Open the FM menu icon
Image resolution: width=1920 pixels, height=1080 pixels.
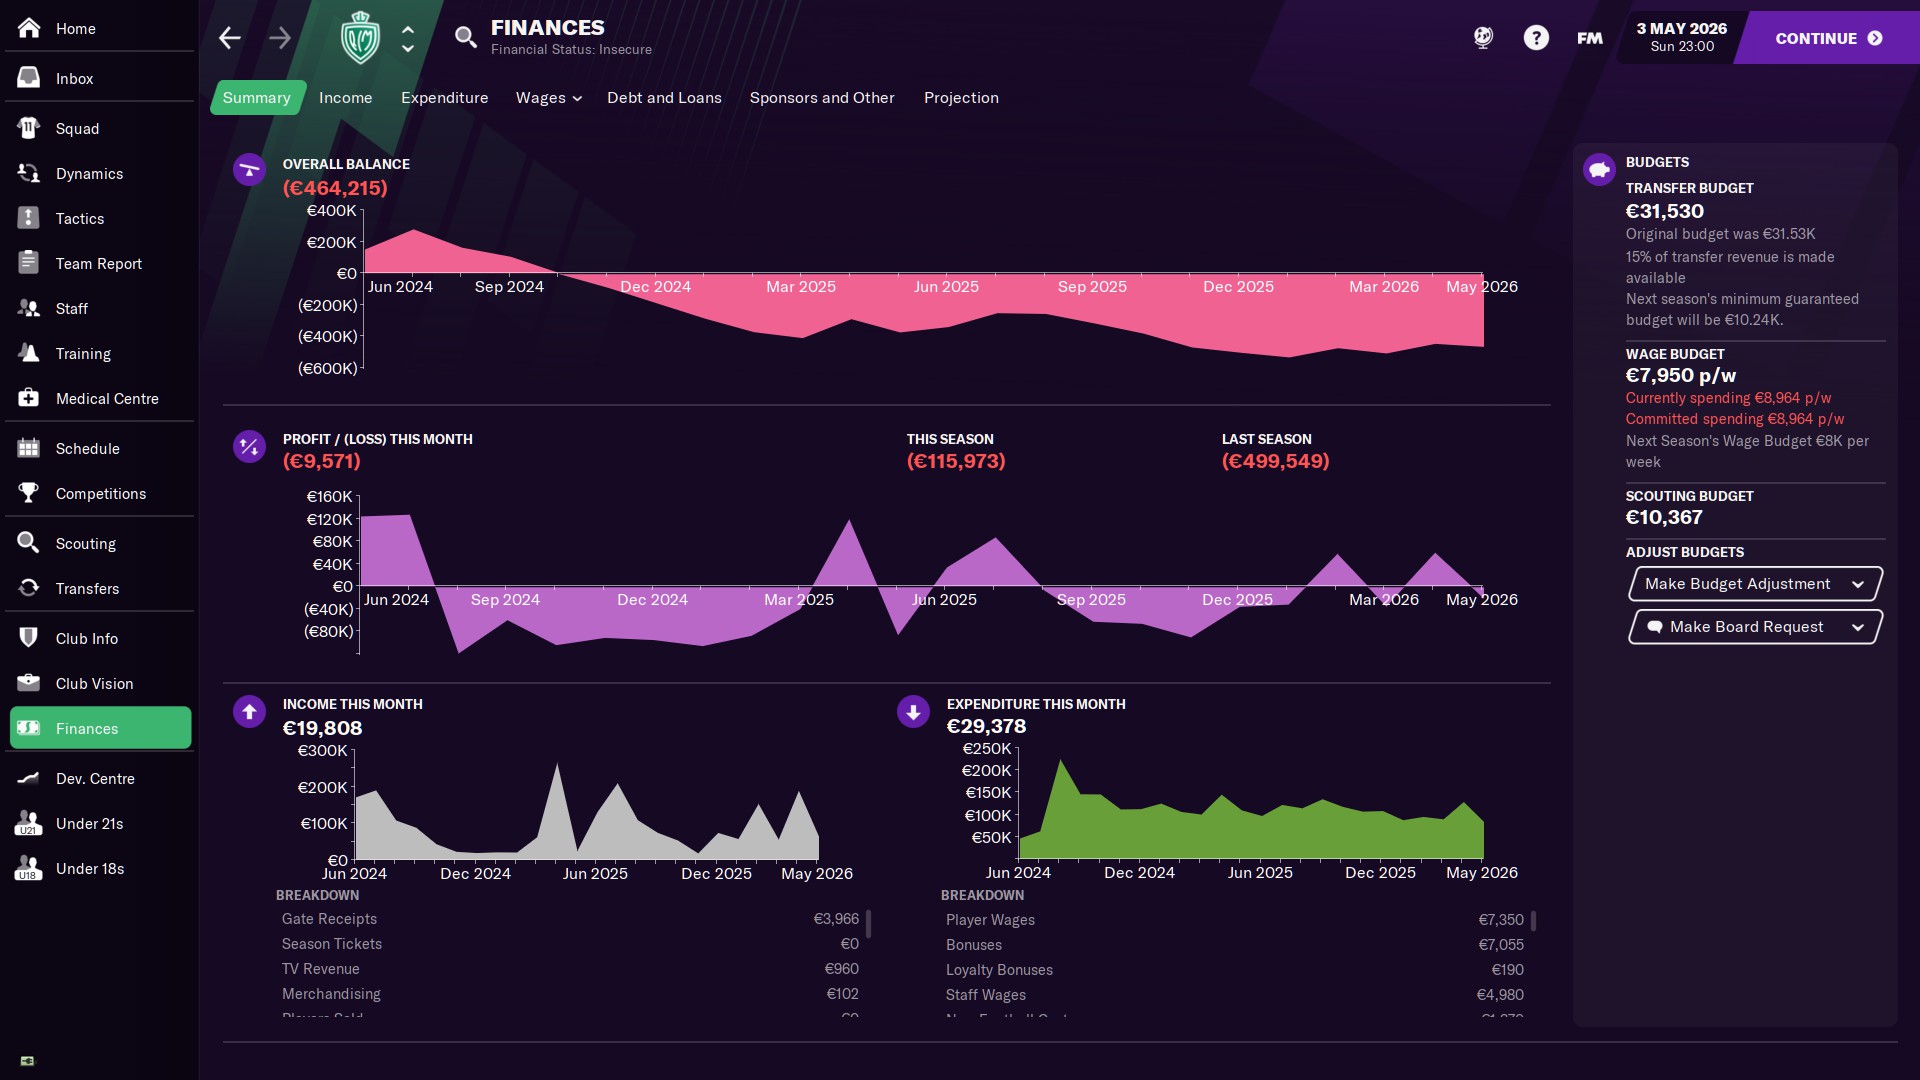pos(1590,38)
